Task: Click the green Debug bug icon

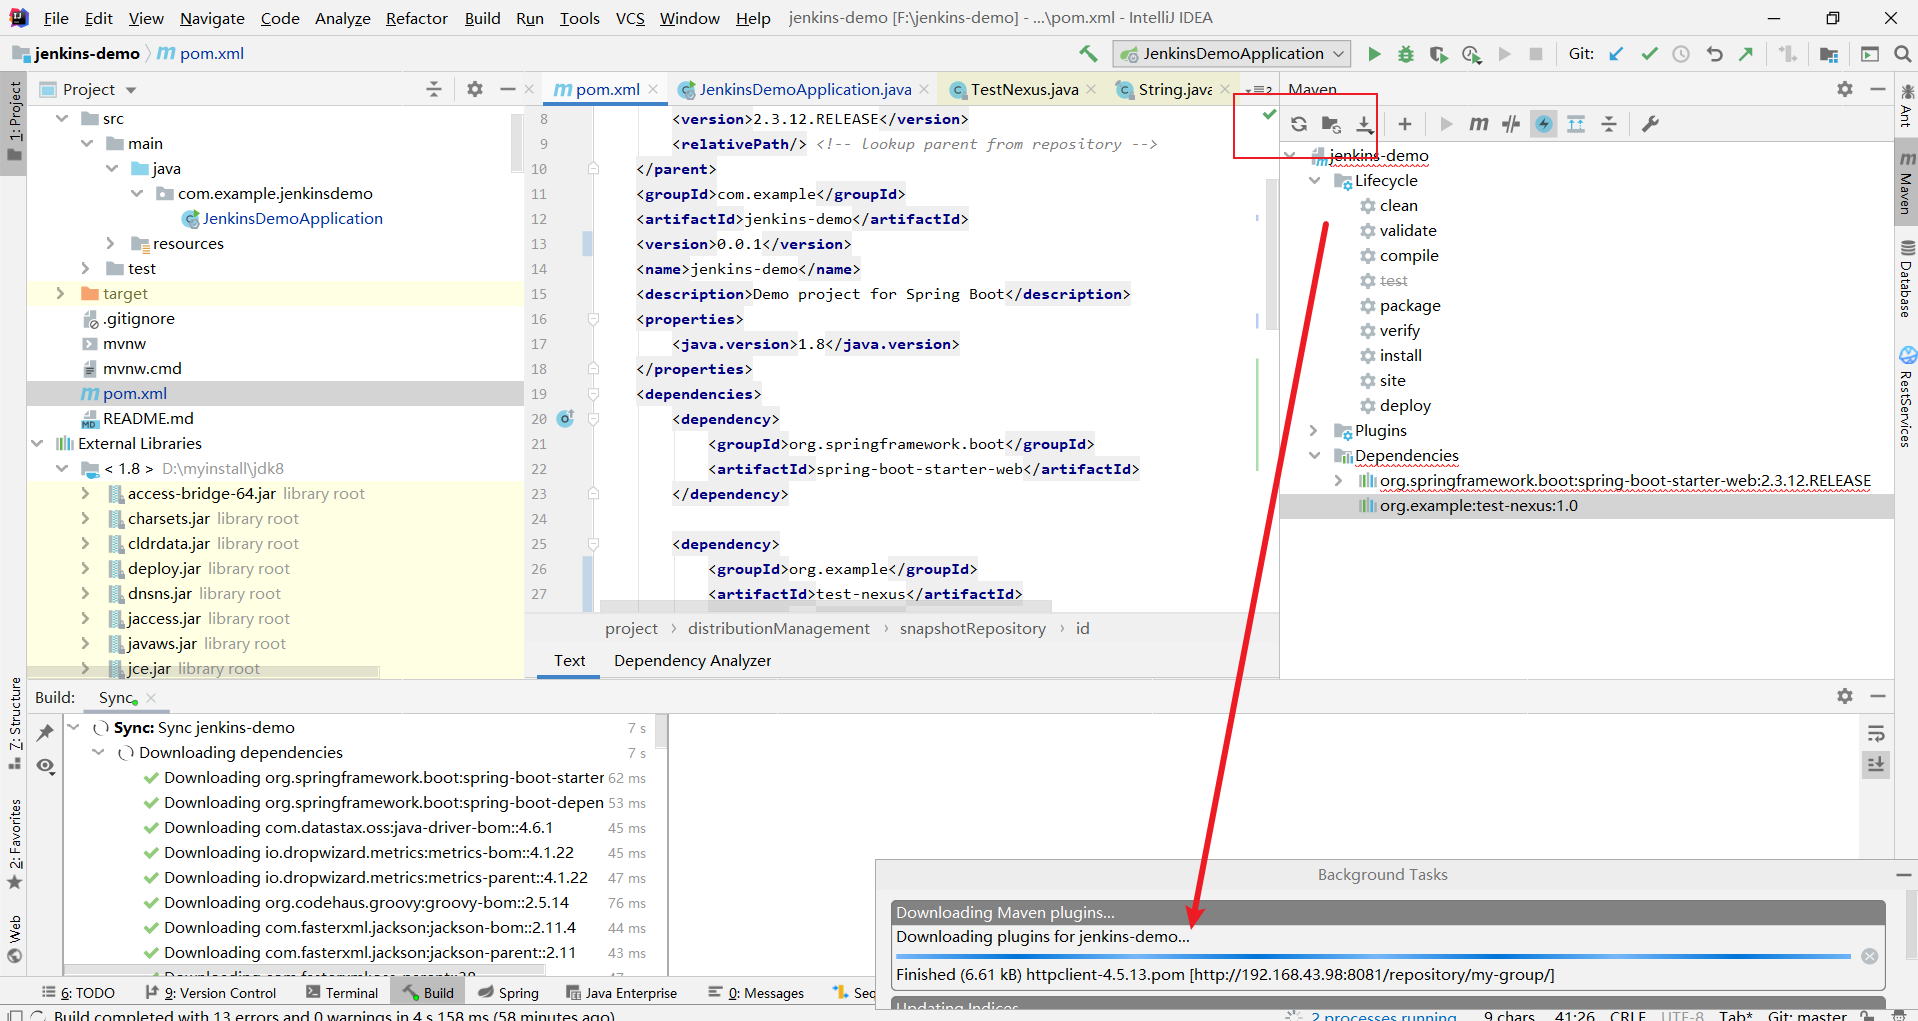Action: tap(1406, 54)
